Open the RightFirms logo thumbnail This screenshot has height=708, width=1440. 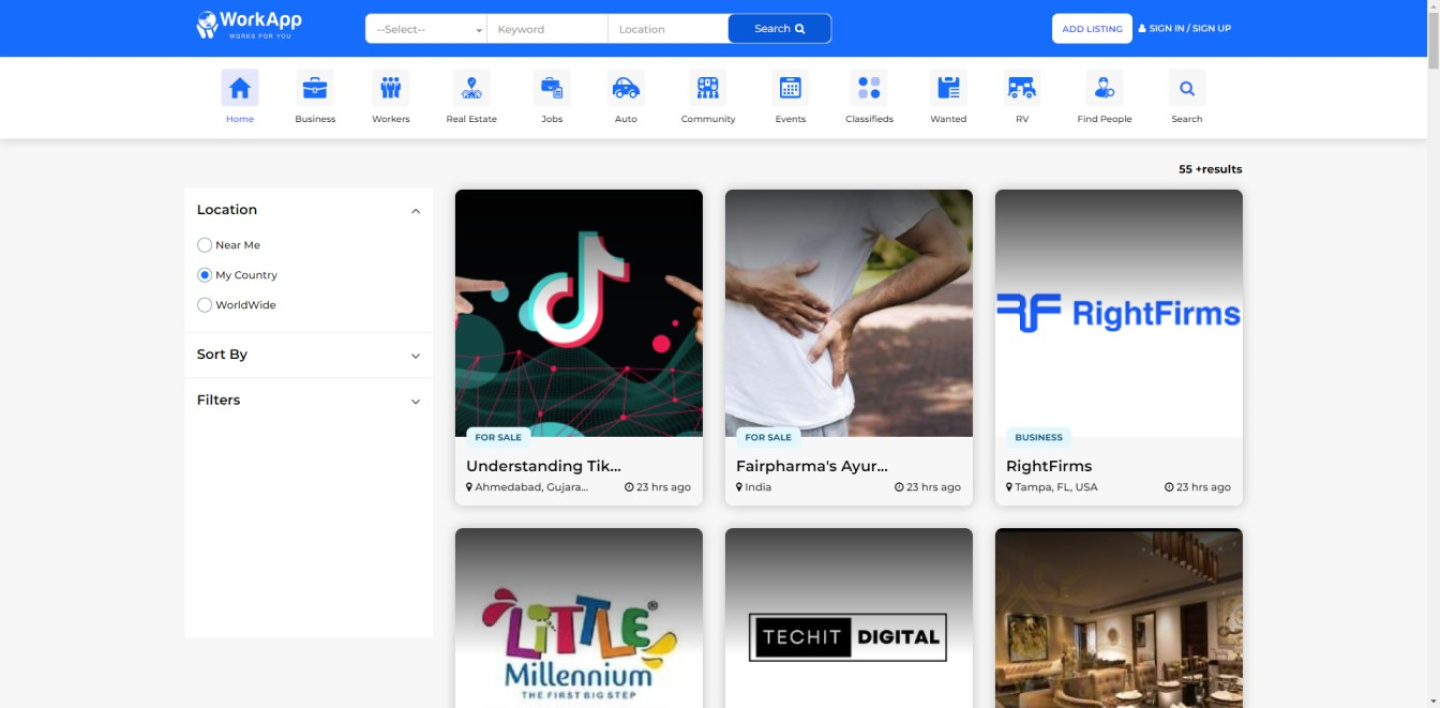[x=1119, y=313]
